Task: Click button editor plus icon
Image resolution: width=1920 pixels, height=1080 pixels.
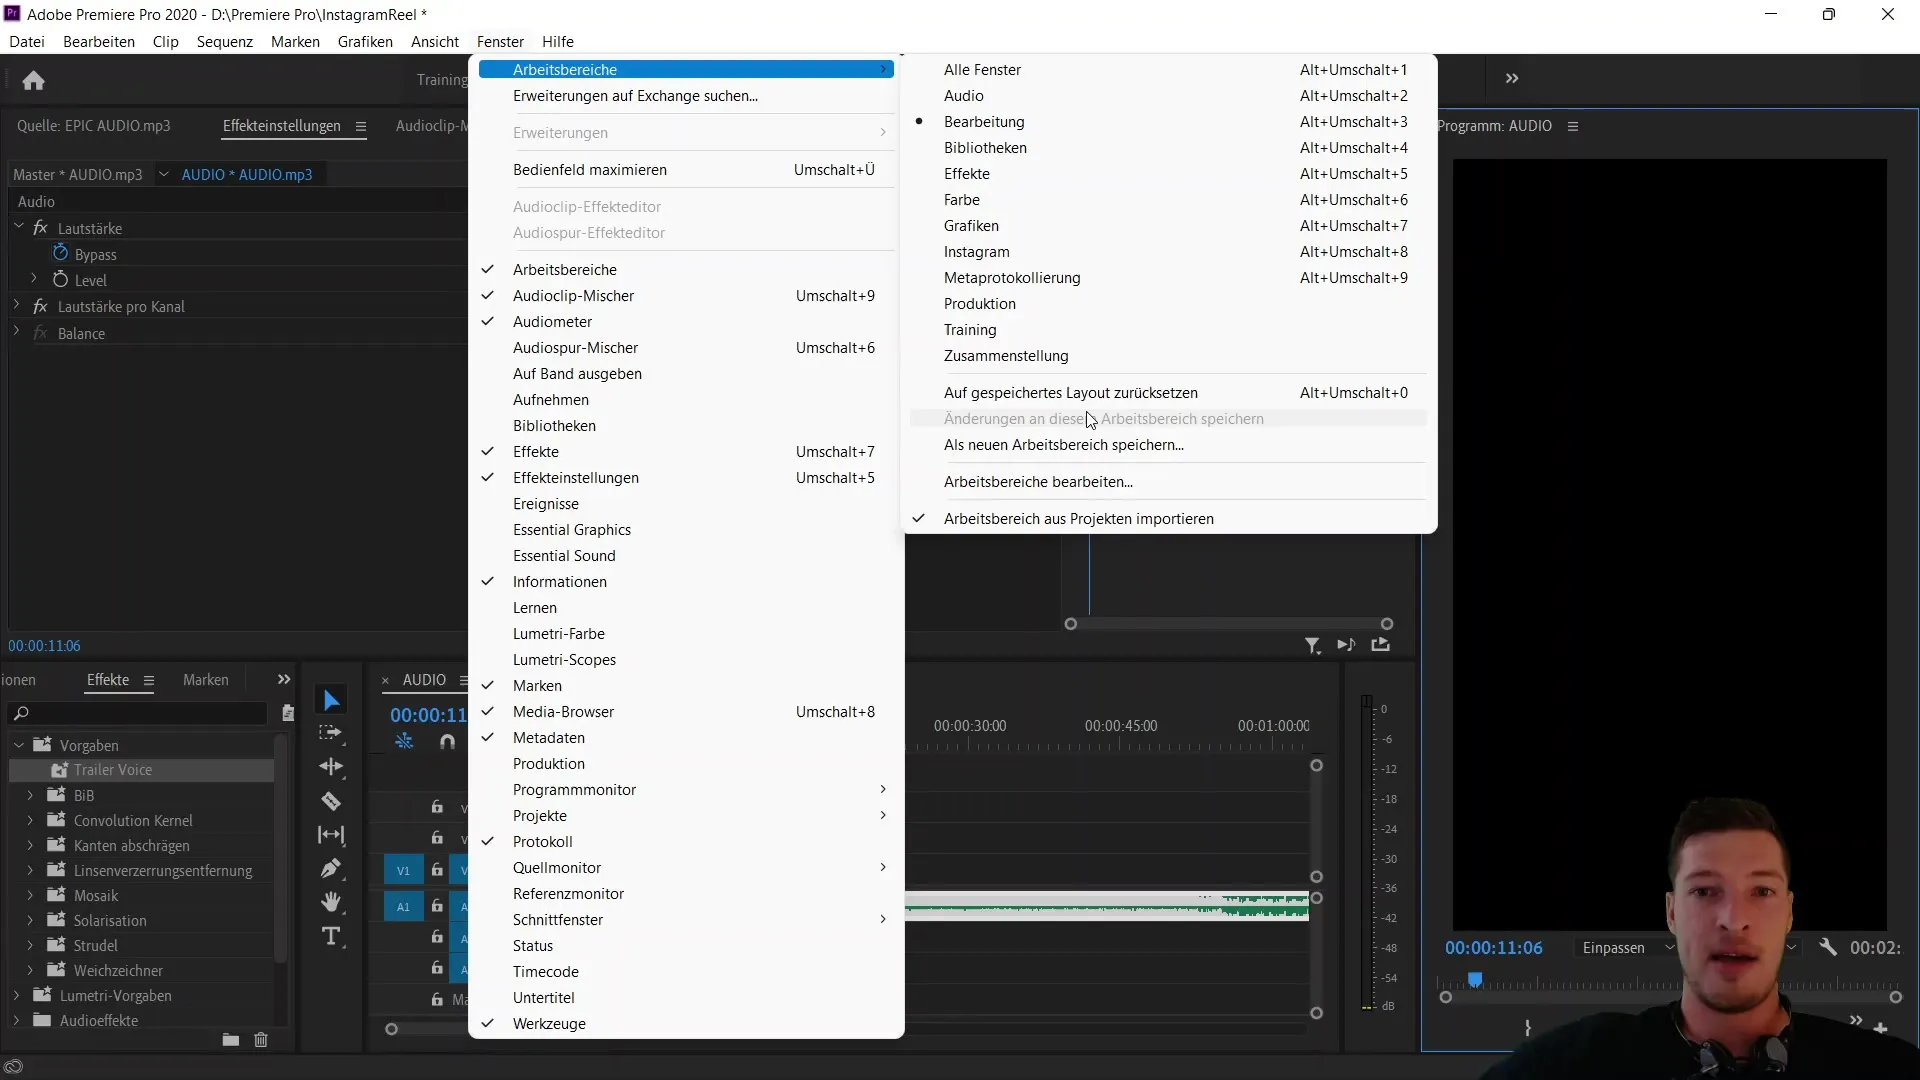Action: [1881, 1028]
